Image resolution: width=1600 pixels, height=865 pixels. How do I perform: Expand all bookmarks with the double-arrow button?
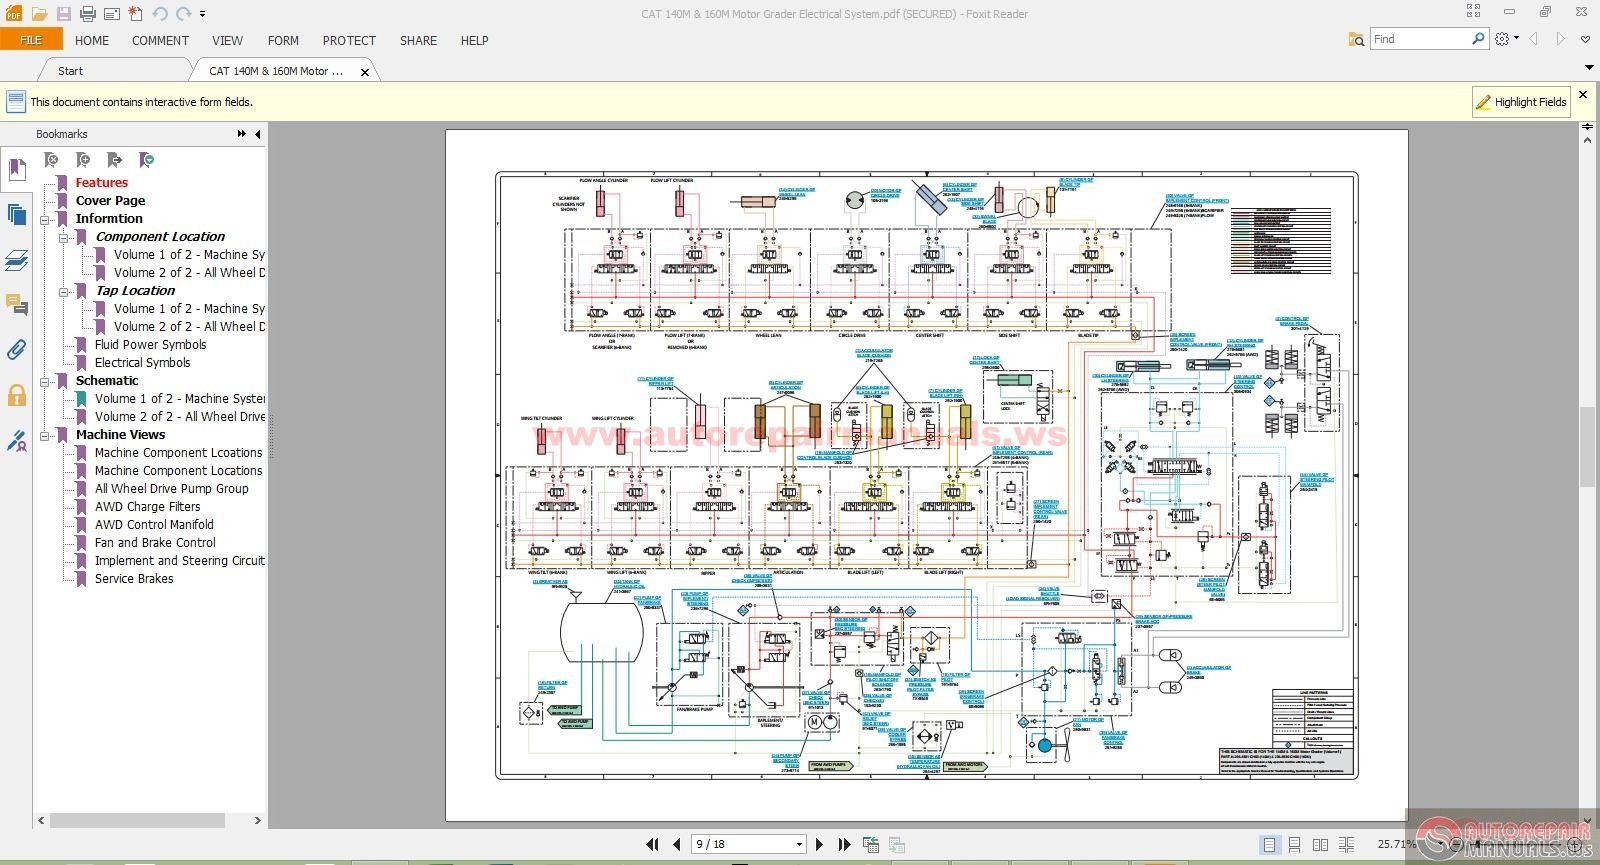coord(242,134)
